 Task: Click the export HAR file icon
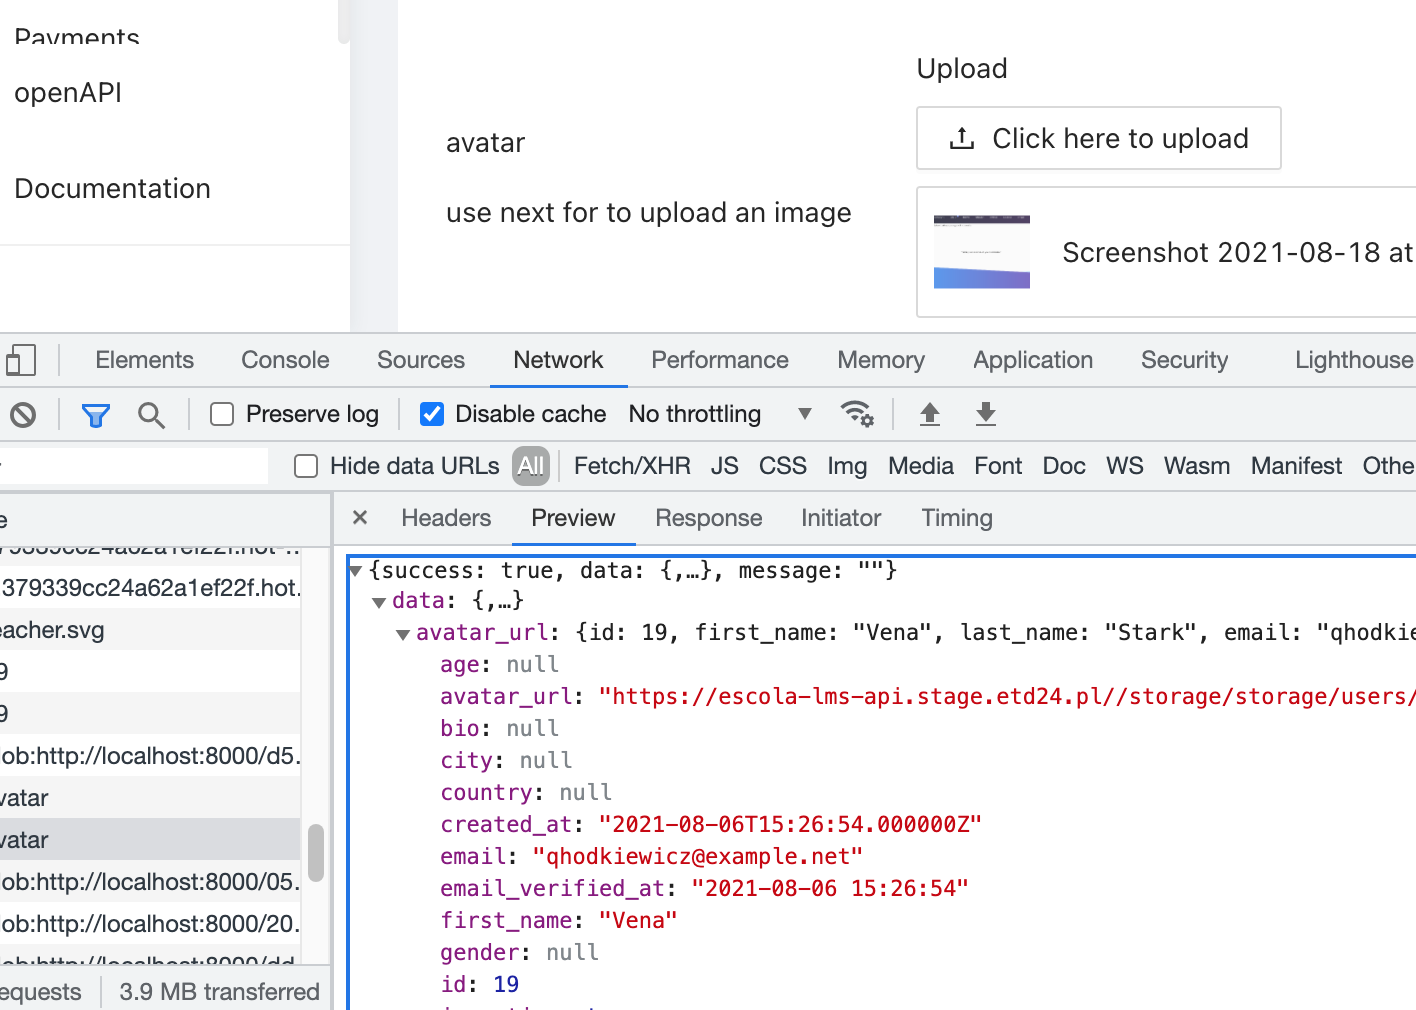click(985, 414)
